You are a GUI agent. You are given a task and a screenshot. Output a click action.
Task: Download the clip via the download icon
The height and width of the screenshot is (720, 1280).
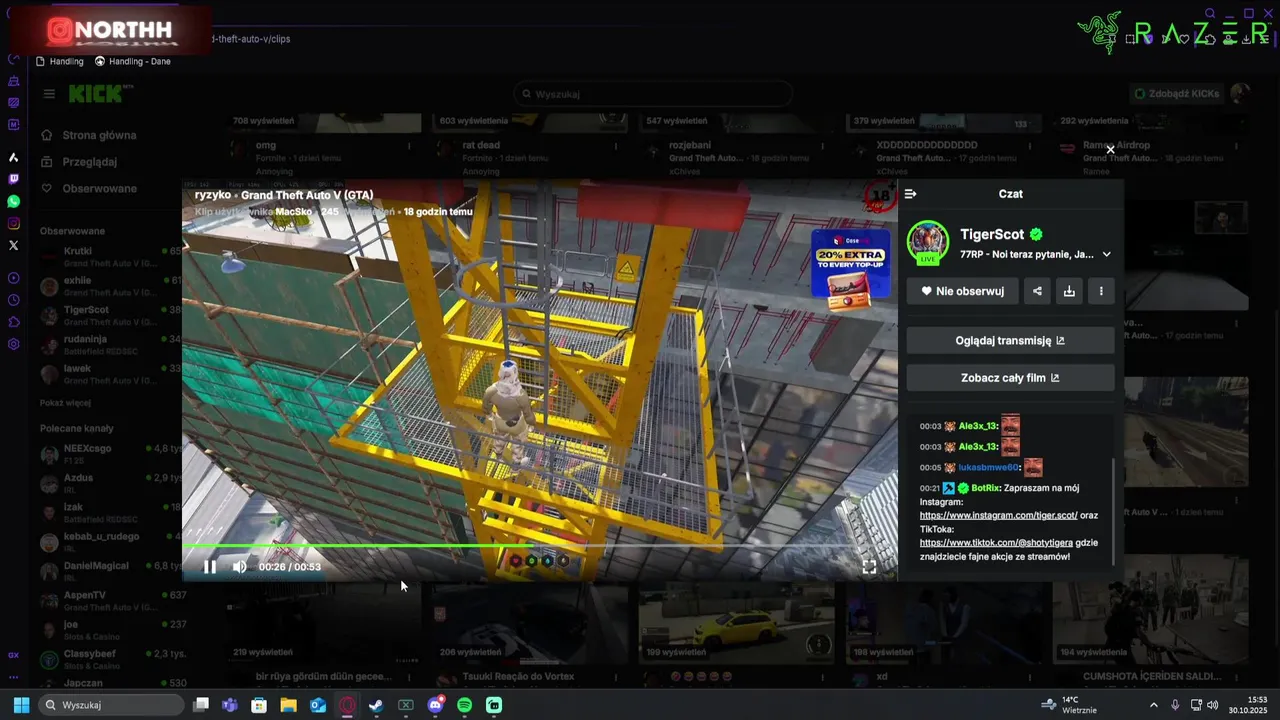(x=1069, y=291)
